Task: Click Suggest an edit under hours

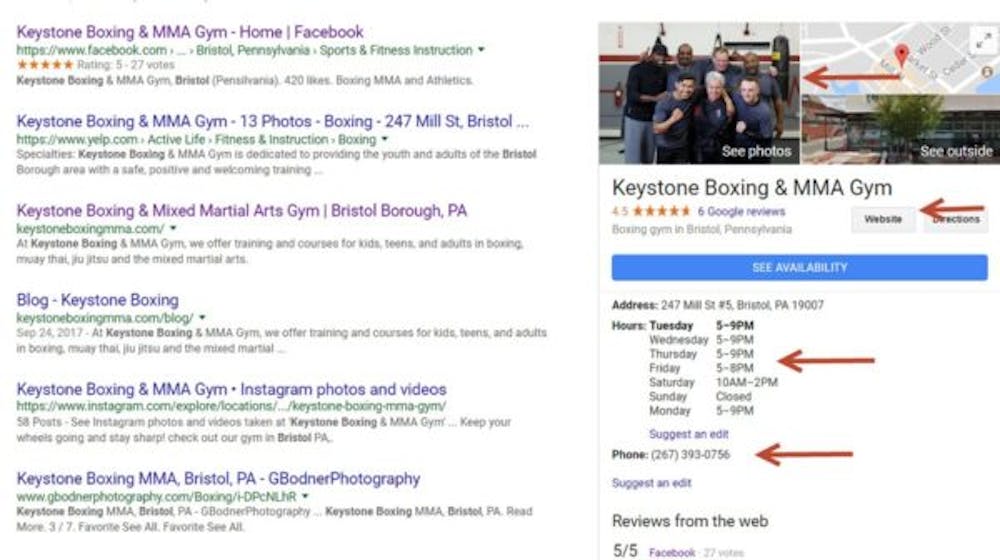Action: [688, 434]
